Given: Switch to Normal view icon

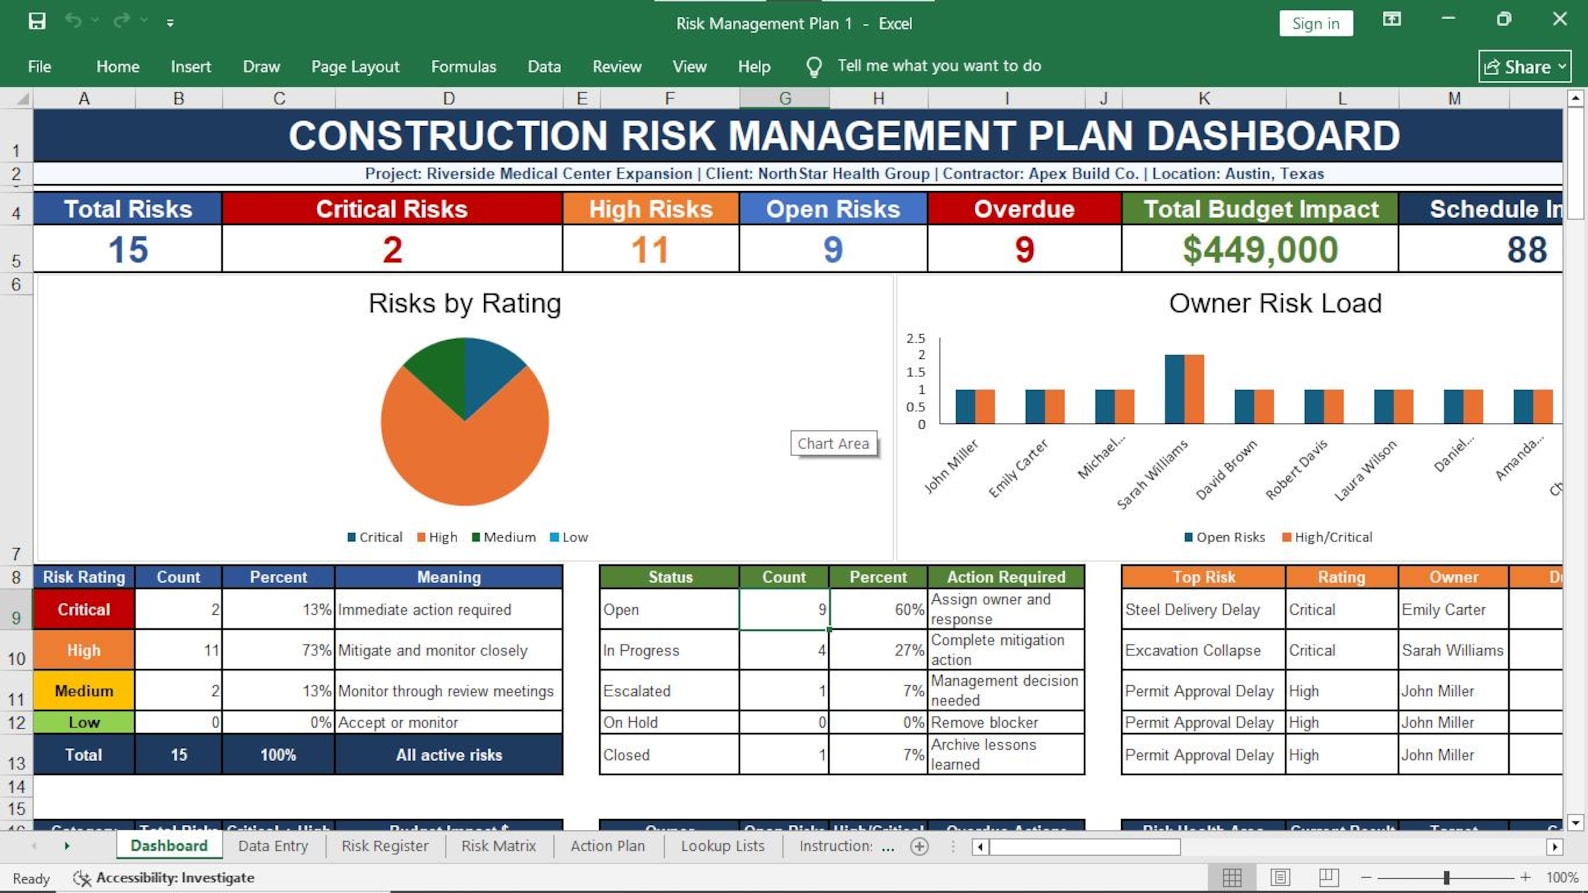Looking at the screenshot, I should click(1232, 877).
